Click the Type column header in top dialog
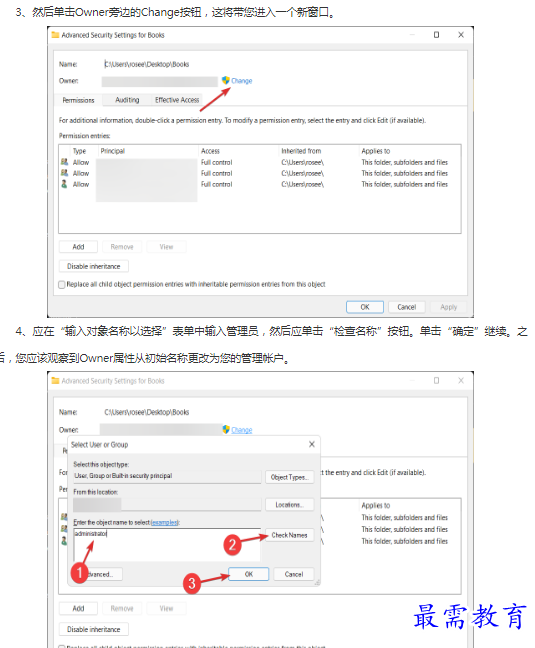 79,151
